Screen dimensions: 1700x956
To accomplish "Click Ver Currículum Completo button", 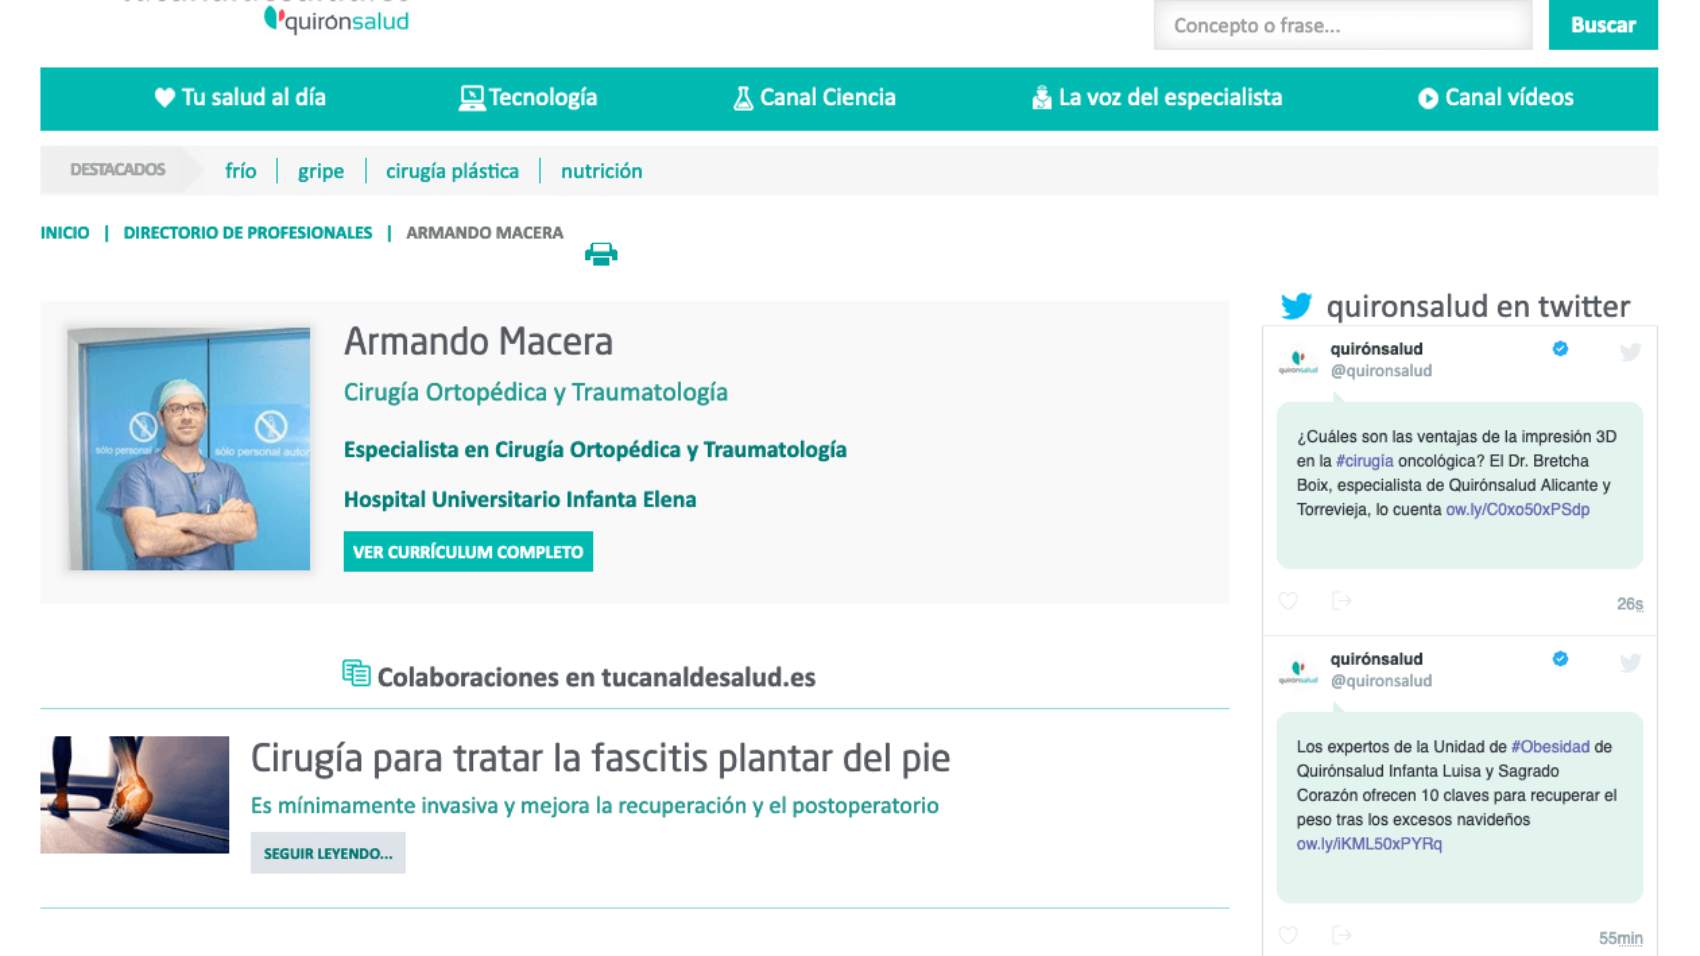I will pyautogui.click(x=468, y=552).
